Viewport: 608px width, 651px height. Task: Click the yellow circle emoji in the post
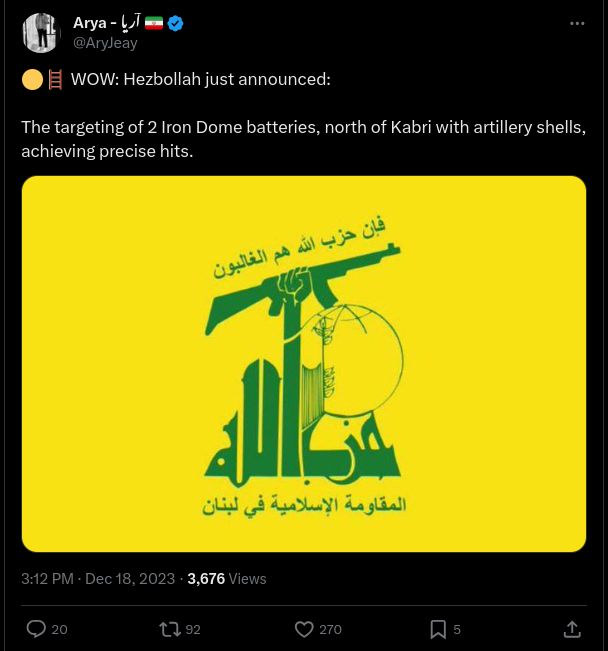31,80
